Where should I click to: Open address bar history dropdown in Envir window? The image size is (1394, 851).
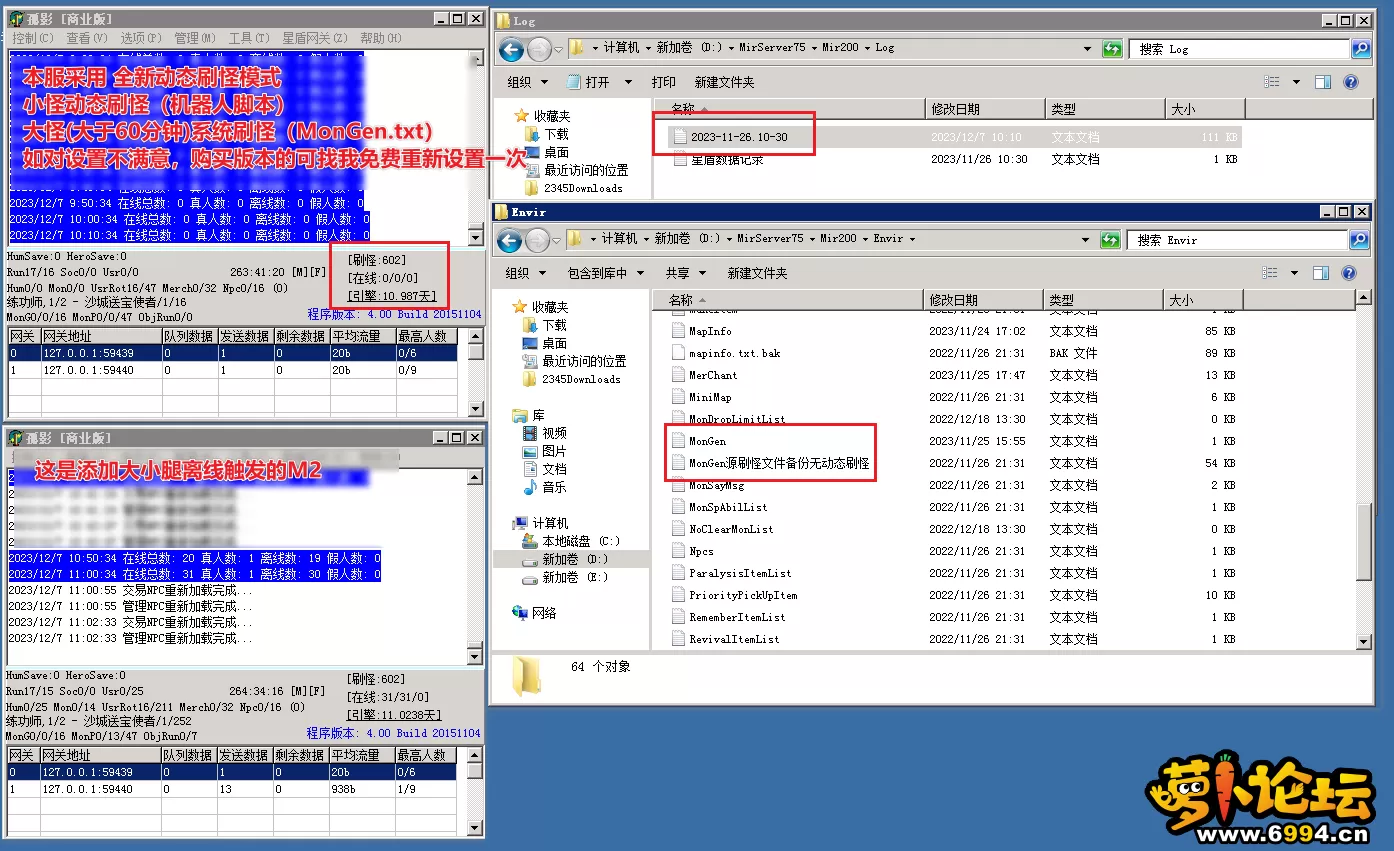tap(1088, 240)
